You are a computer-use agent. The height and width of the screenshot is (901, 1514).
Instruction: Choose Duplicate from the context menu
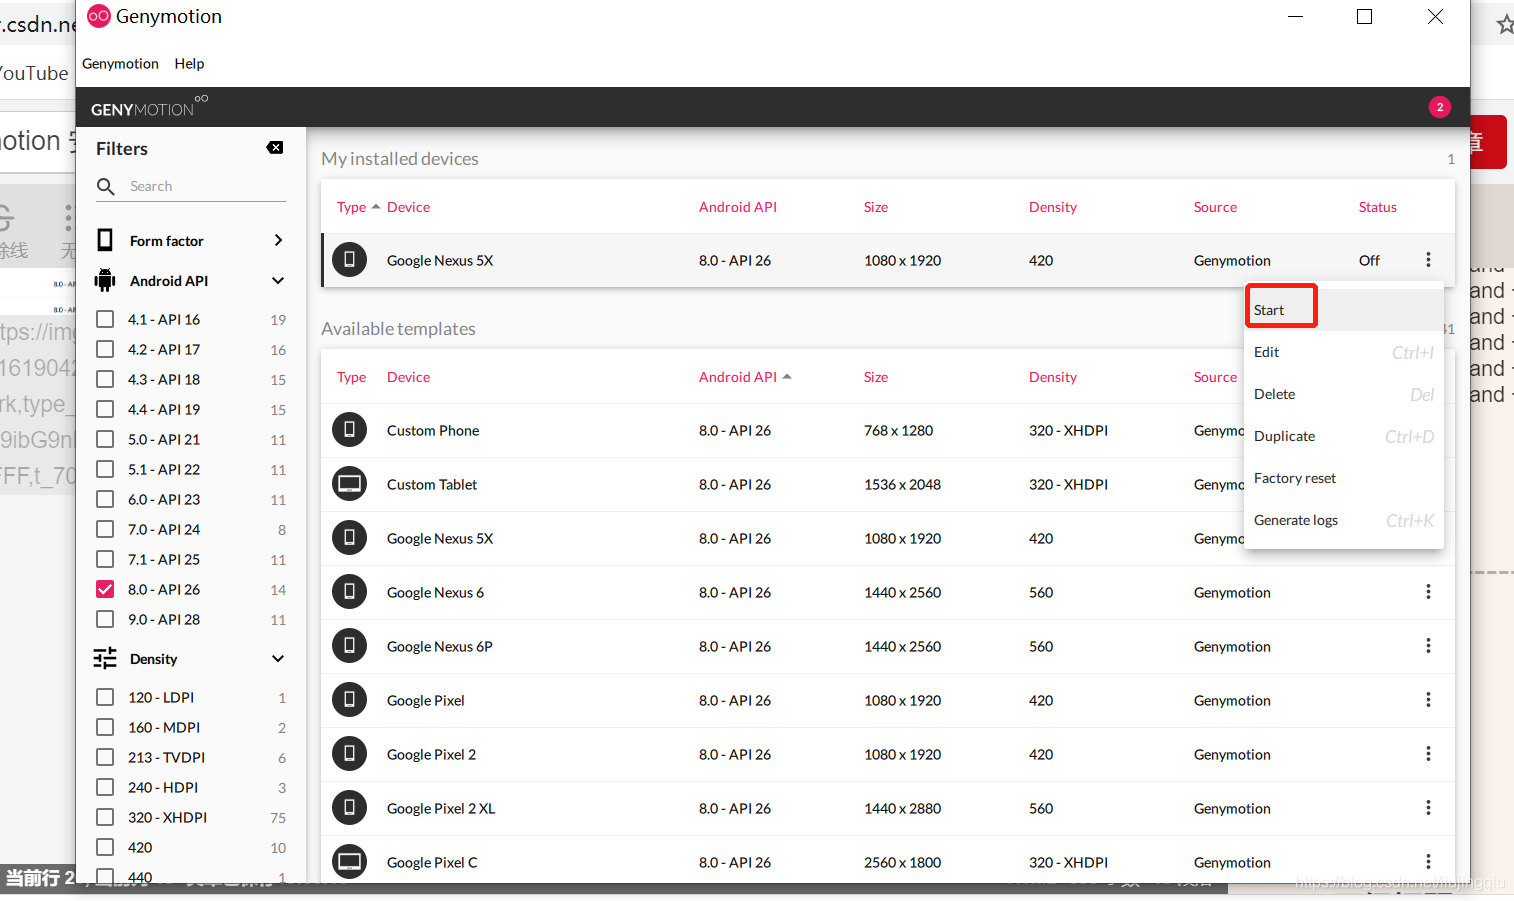point(1344,436)
